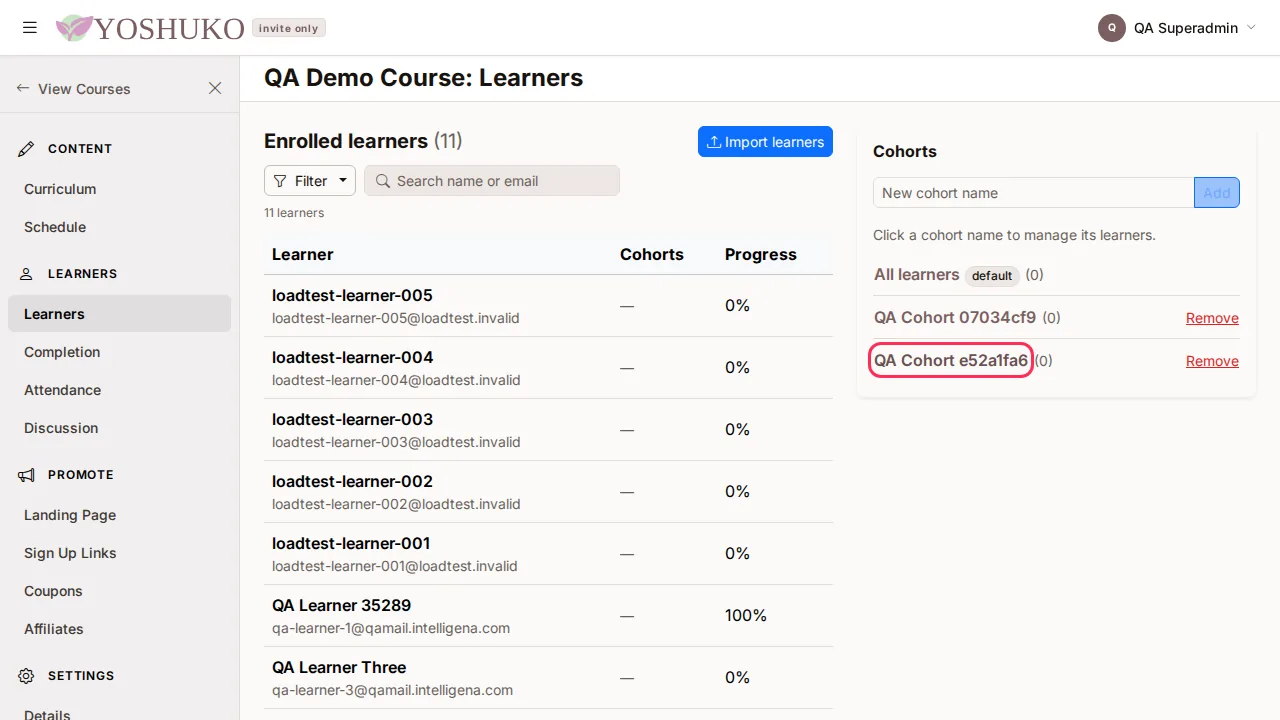Open the hamburger navigation menu

pyautogui.click(x=30, y=28)
